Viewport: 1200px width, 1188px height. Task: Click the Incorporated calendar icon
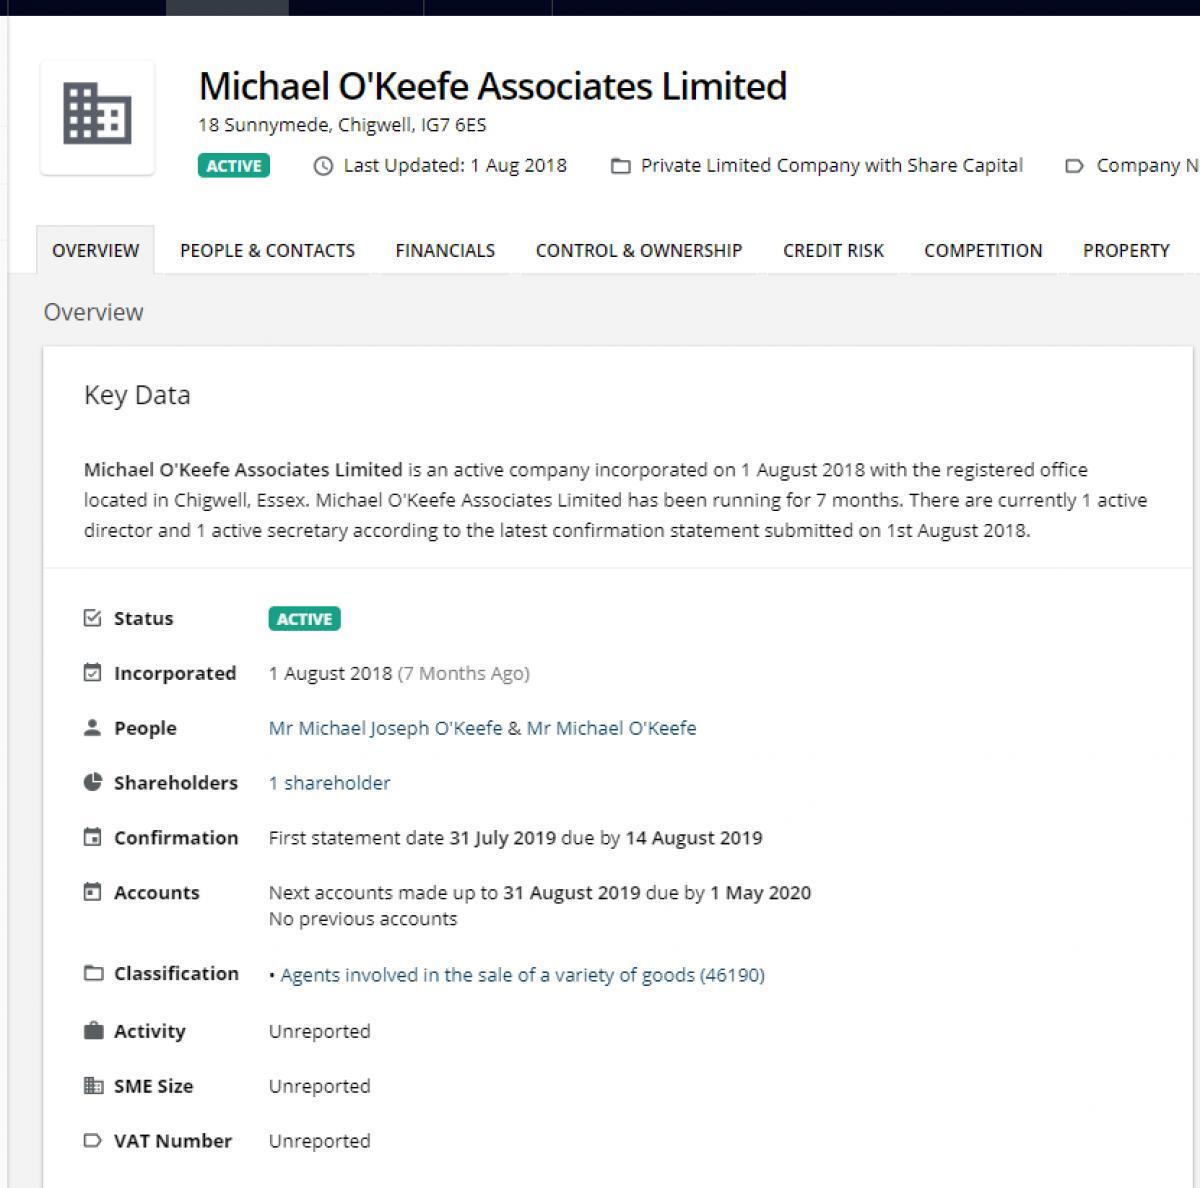pyautogui.click(x=93, y=673)
